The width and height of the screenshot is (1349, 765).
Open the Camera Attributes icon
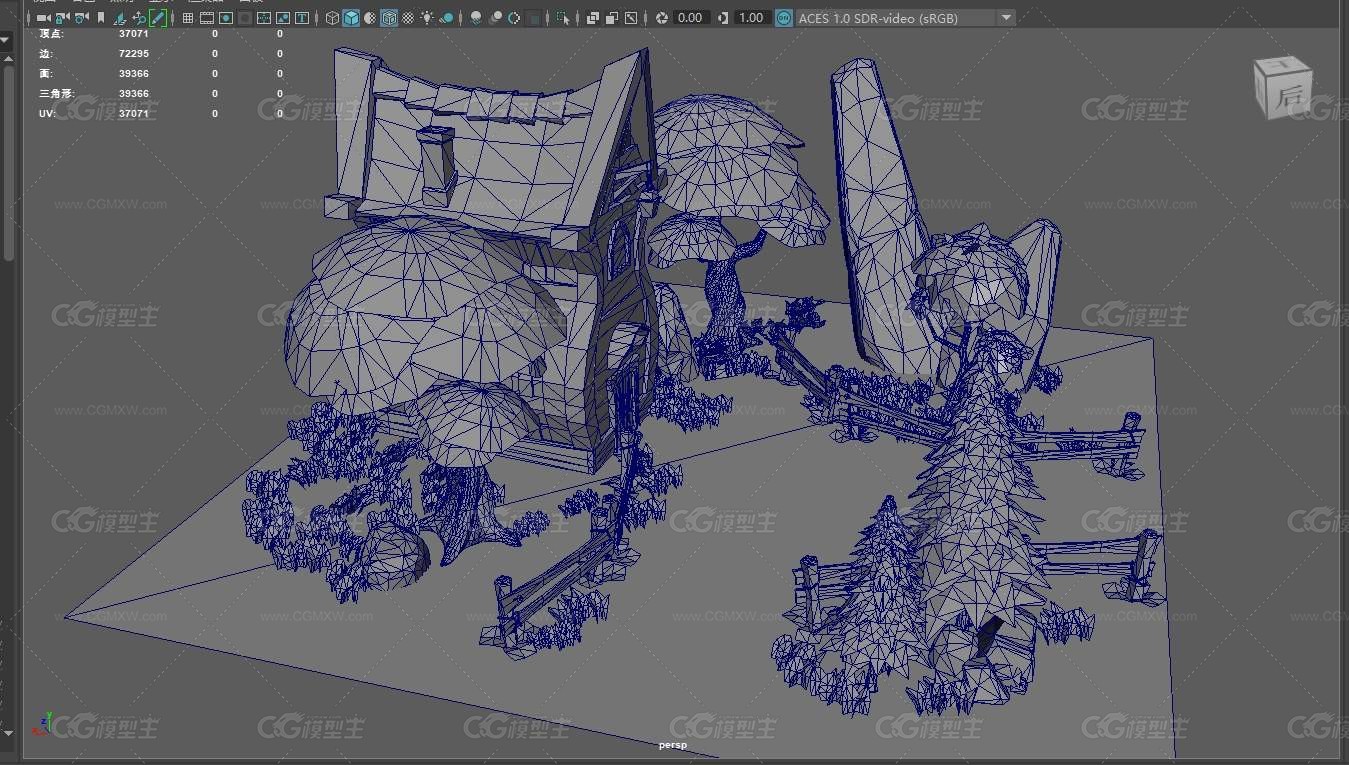coord(81,18)
